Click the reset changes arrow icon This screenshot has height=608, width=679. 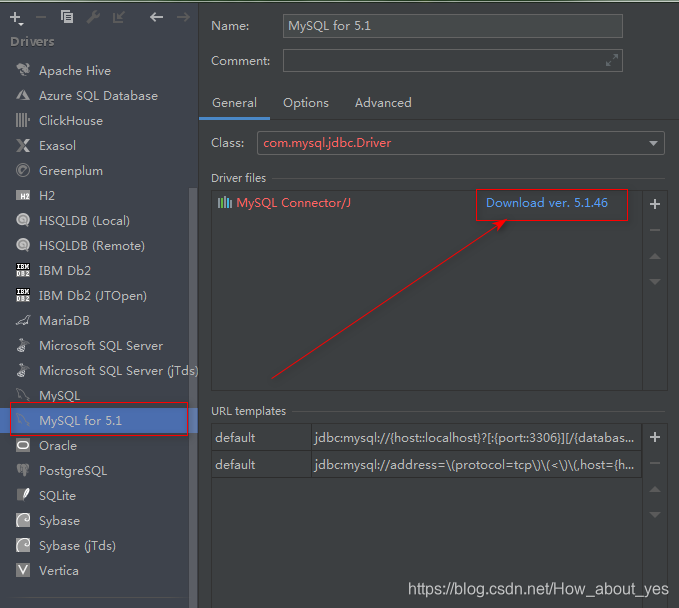(x=118, y=17)
